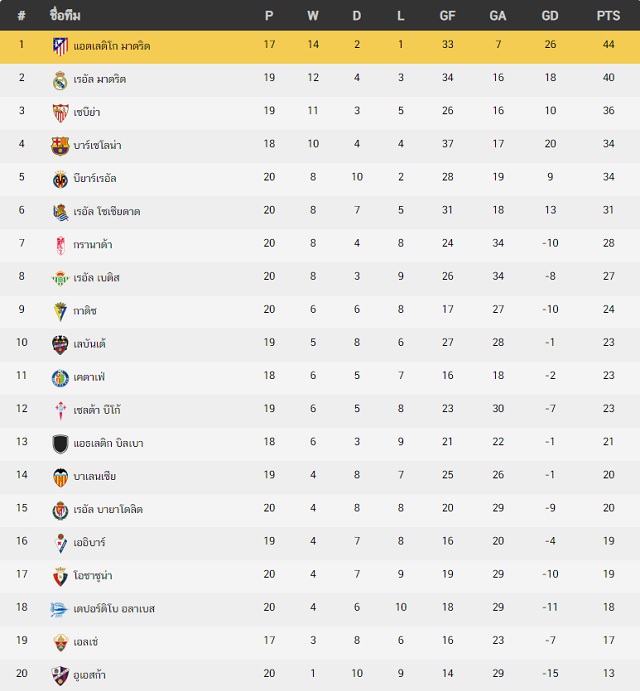Click the Atletico Madrid club crest
Image resolution: width=640 pixels, height=691 pixels.
(60, 46)
